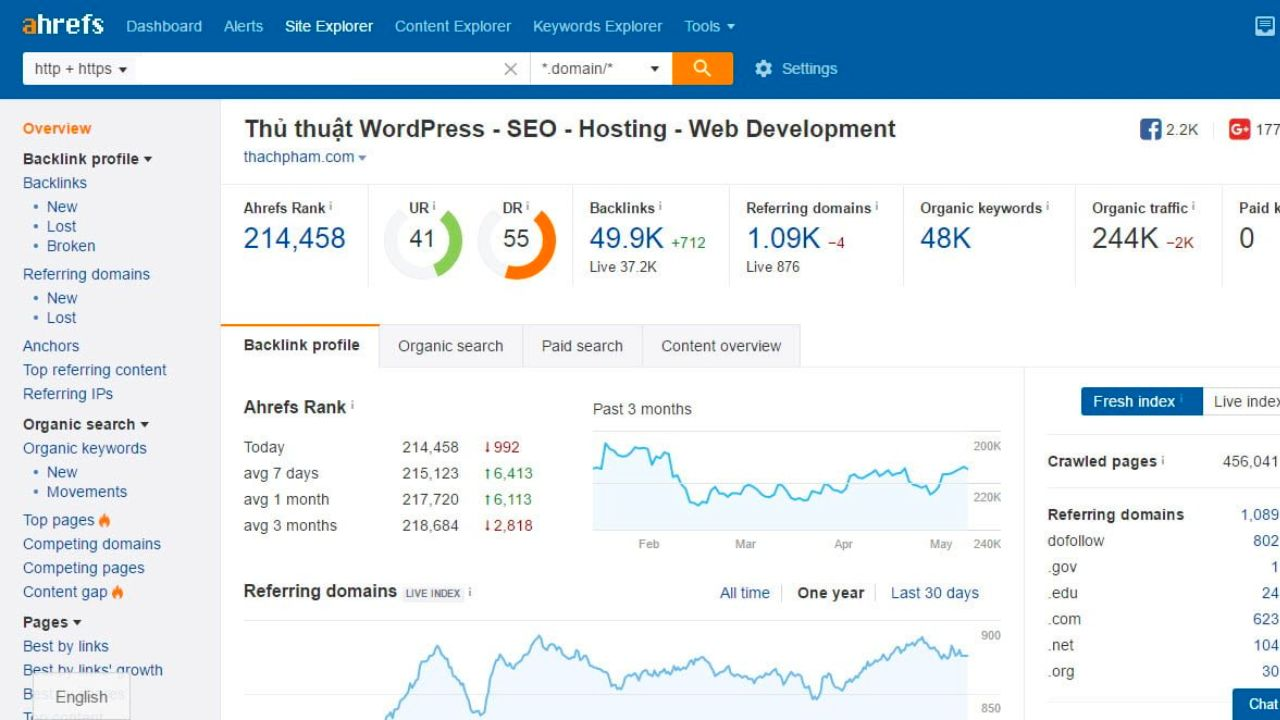Open Best by links sidebar link
This screenshot has height=720, width=1280.
[66, 646]
